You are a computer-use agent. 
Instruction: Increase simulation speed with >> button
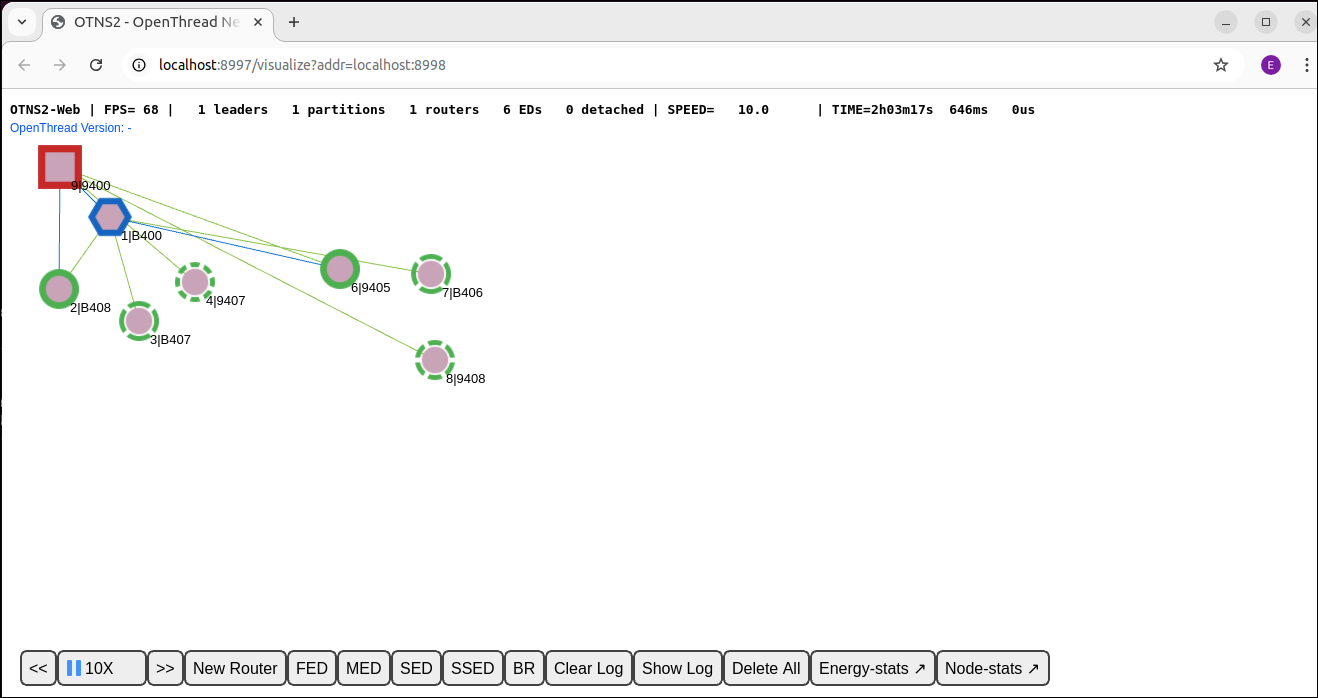point(165,668)
